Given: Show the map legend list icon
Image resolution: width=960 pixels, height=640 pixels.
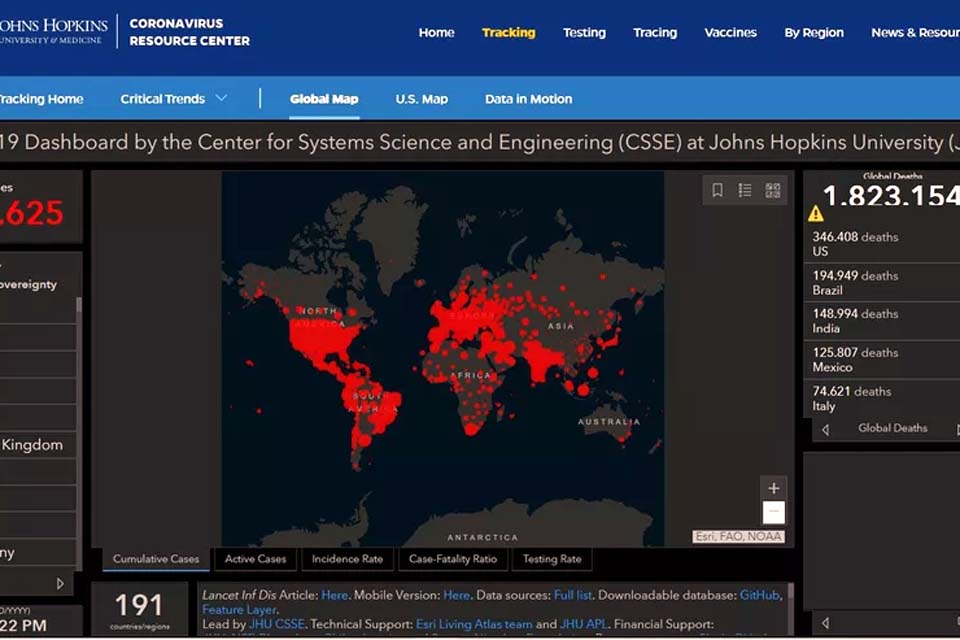Looking at the screenshot, I should click(745, 190).
